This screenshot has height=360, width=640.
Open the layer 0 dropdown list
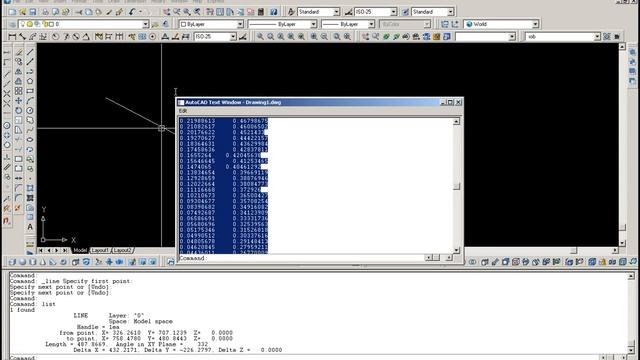point(145,24)
